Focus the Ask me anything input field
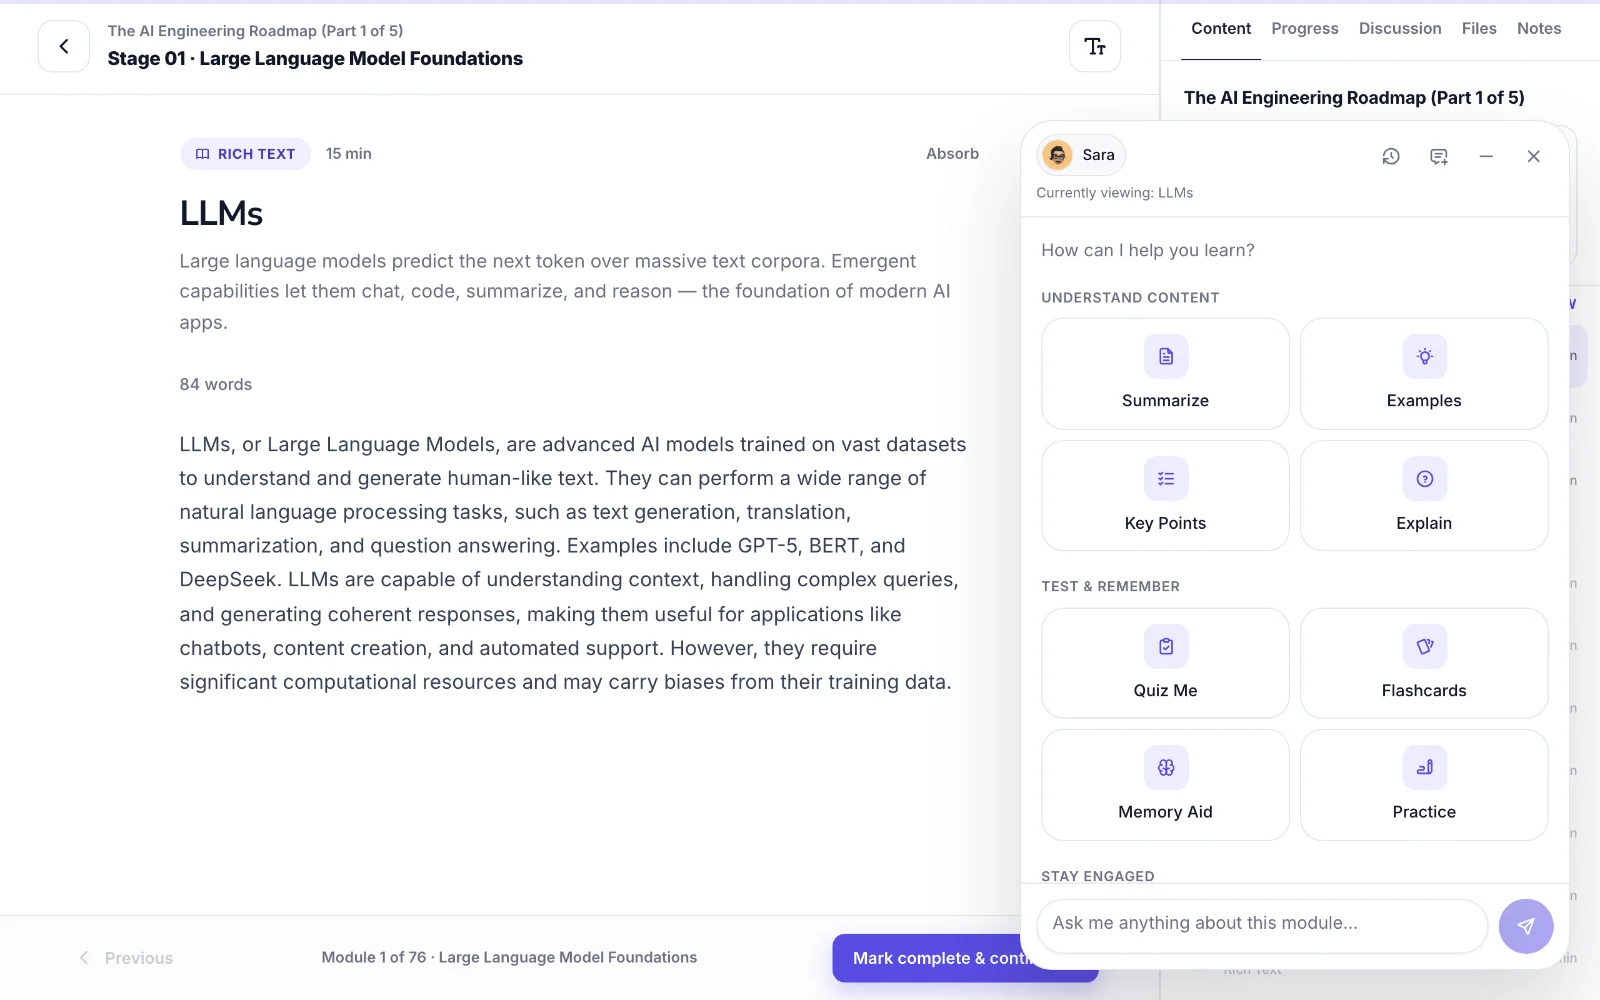This screenshot has height=1000, width=1600. point(1262,926)
